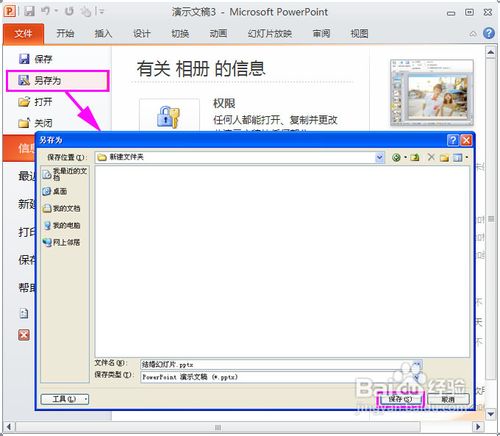This screenshot has height=436, width=500.
Task: Go up one folder level icon
Action: pos(415,157)
